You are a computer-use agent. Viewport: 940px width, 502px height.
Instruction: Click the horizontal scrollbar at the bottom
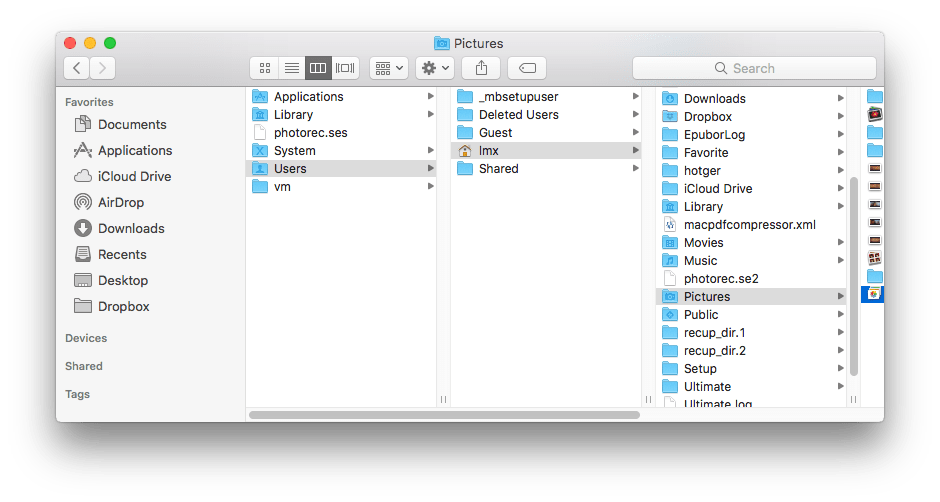pos(444,415)
